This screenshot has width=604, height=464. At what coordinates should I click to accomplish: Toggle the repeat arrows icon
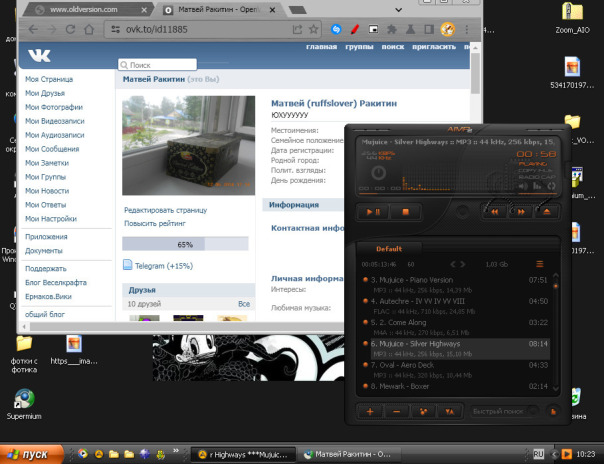551,186
